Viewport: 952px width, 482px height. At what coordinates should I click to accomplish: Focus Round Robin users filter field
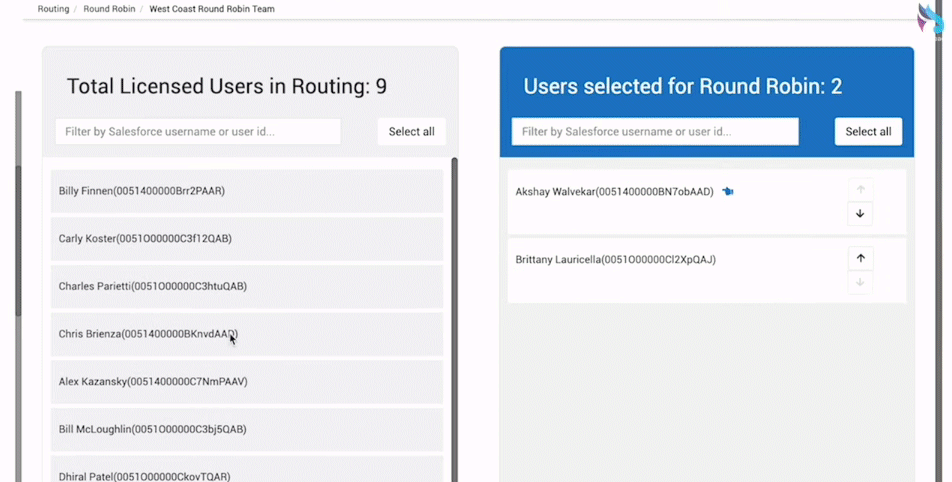point(655,132)
